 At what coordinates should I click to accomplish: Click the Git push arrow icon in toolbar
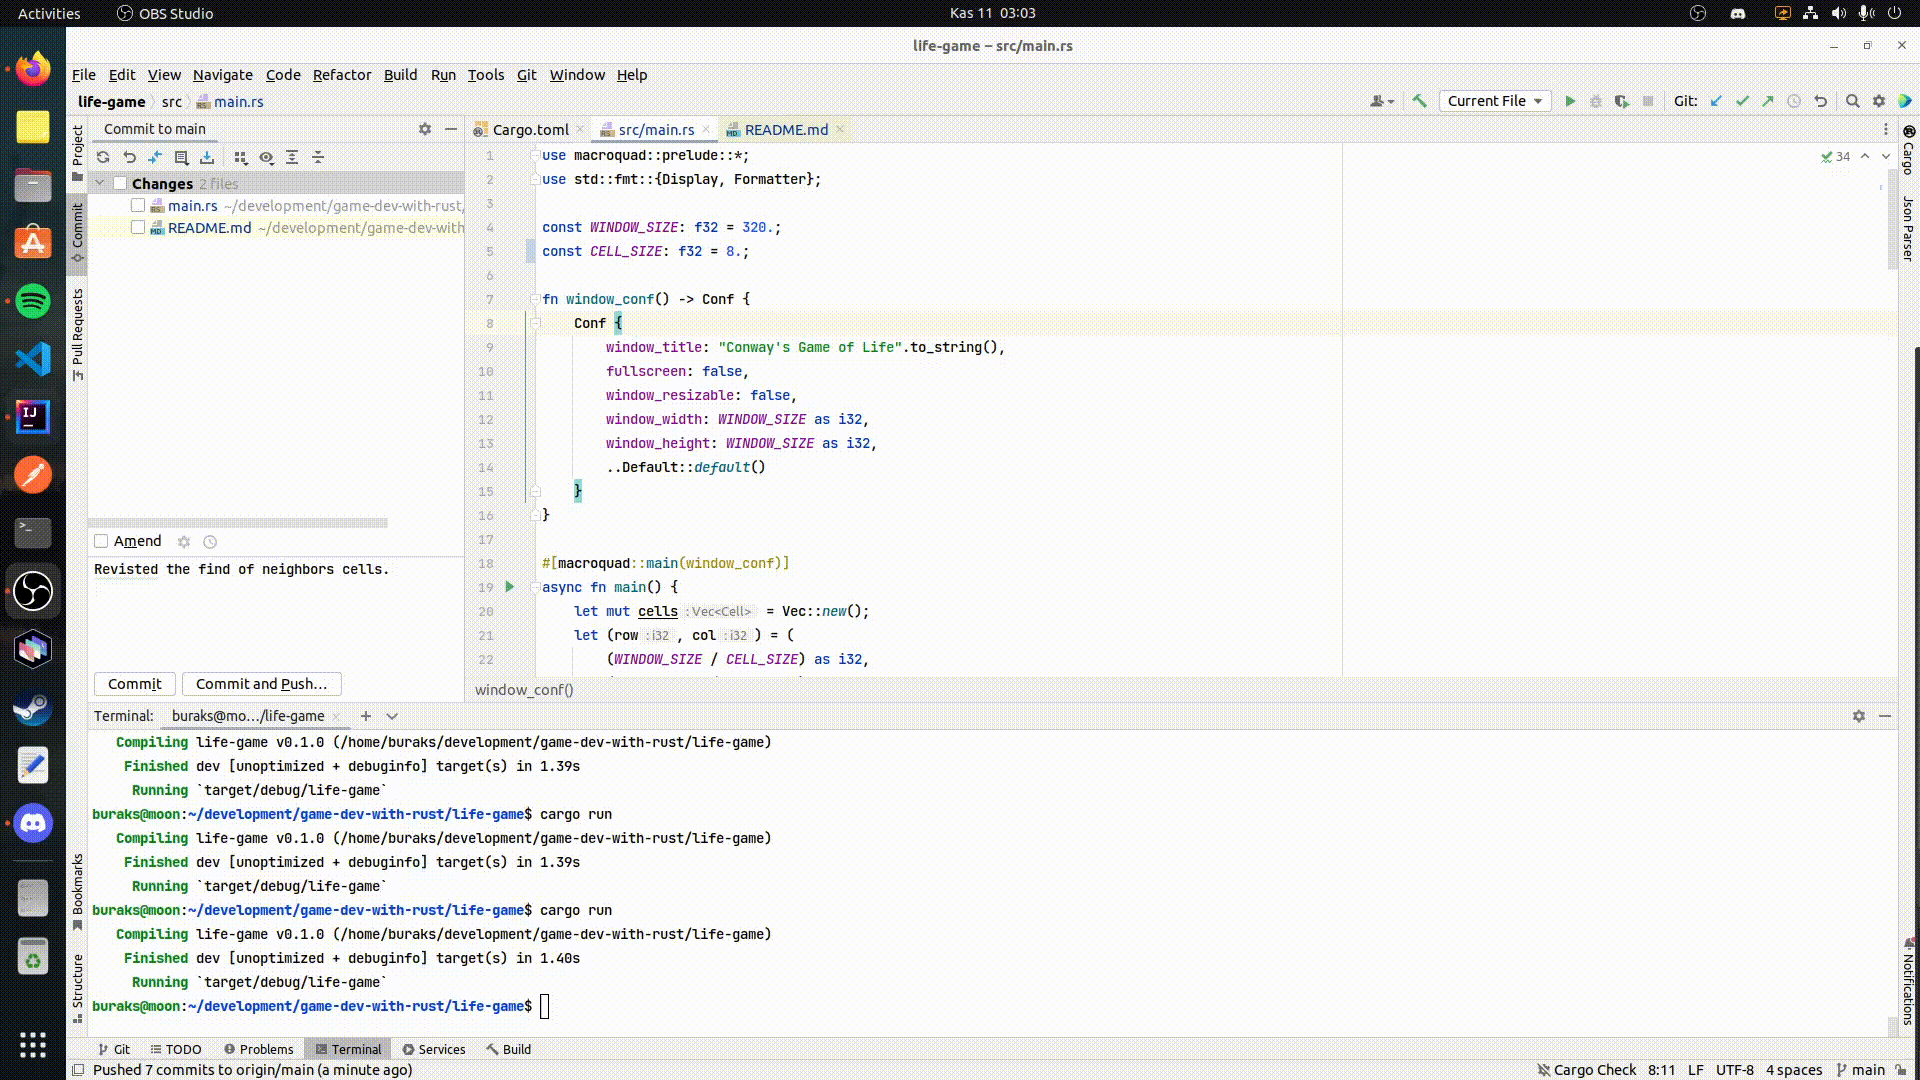coord(1768,101)
